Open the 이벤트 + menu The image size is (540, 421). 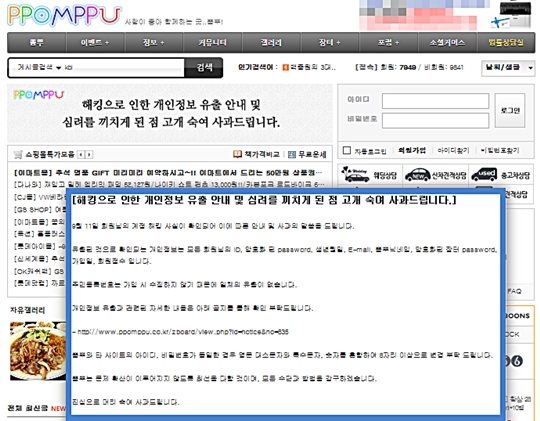95,42
